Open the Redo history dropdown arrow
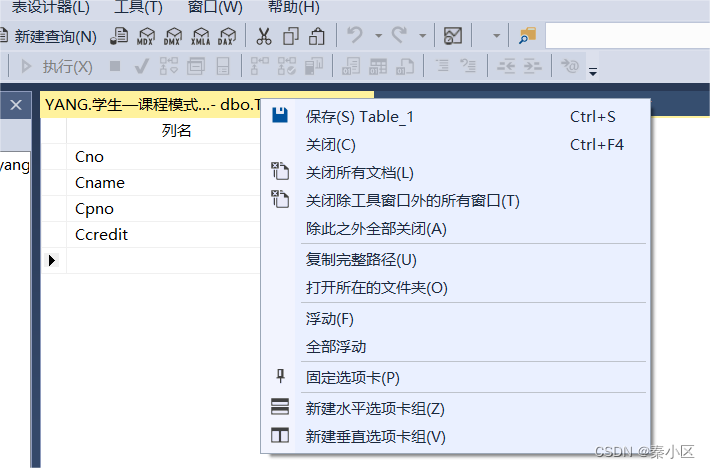This screenshot has width=710, height=468. coord(422,35)
